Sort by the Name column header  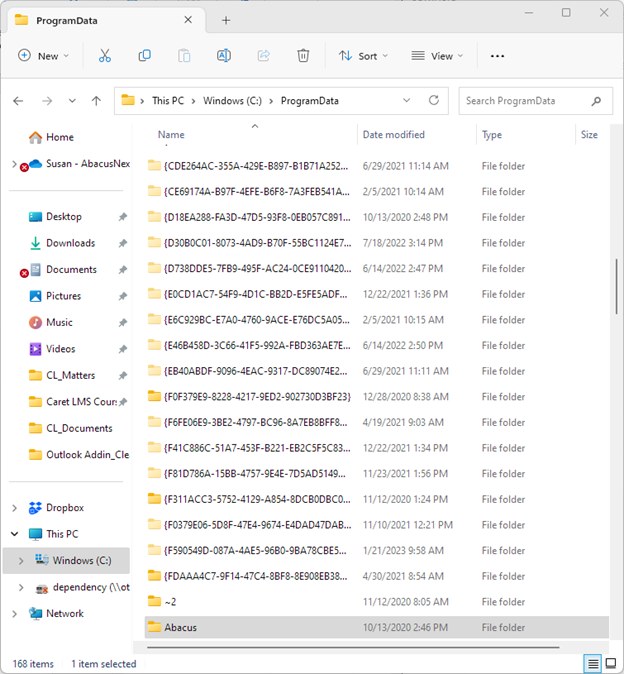(171, 135)
